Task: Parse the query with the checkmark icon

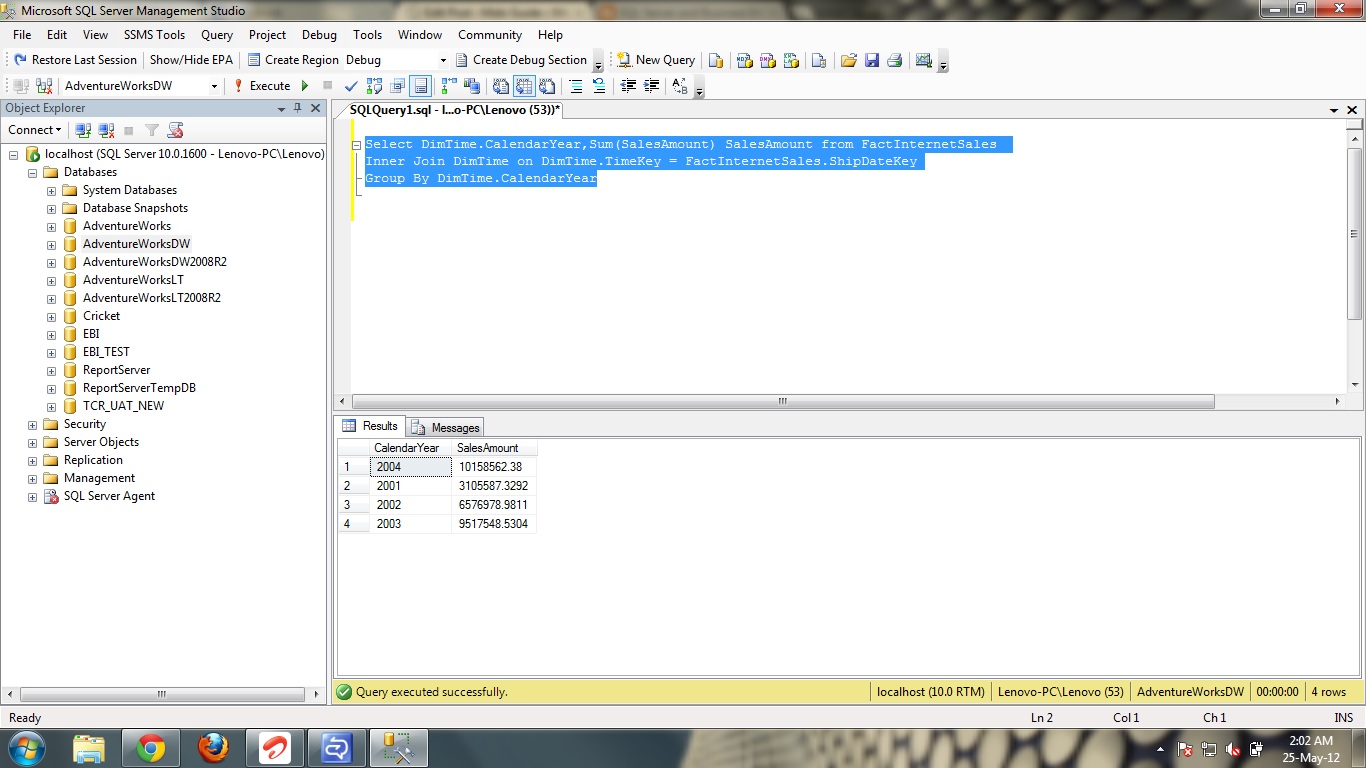Action: coord(350,86)
